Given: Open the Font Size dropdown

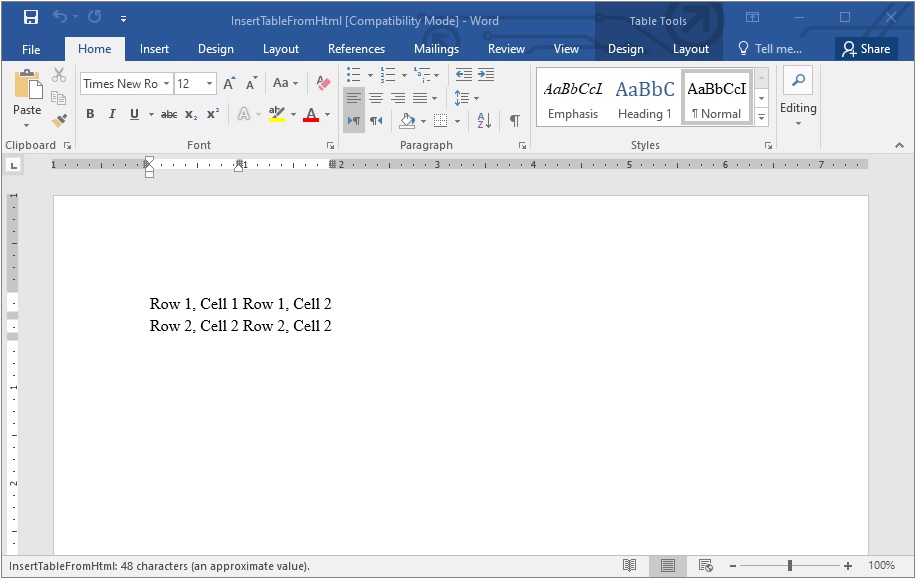Looking at the screenshot, I should click(207, 83).
